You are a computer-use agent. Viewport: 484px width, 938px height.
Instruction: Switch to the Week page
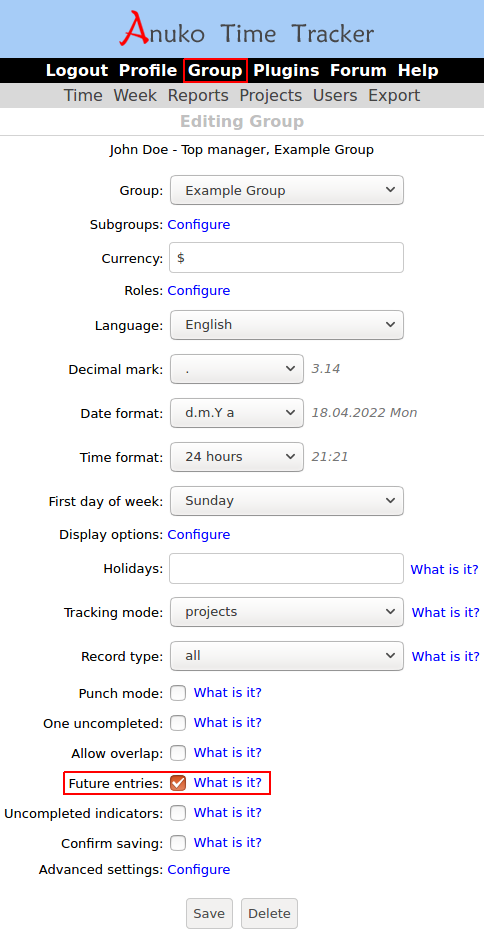pyautogui.click(x=135, y=96)
